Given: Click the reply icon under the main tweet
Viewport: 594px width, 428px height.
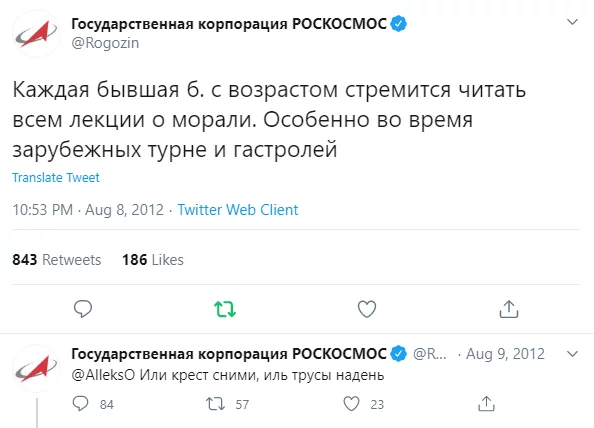Looking at the screenshot, I should pos(83,309).
